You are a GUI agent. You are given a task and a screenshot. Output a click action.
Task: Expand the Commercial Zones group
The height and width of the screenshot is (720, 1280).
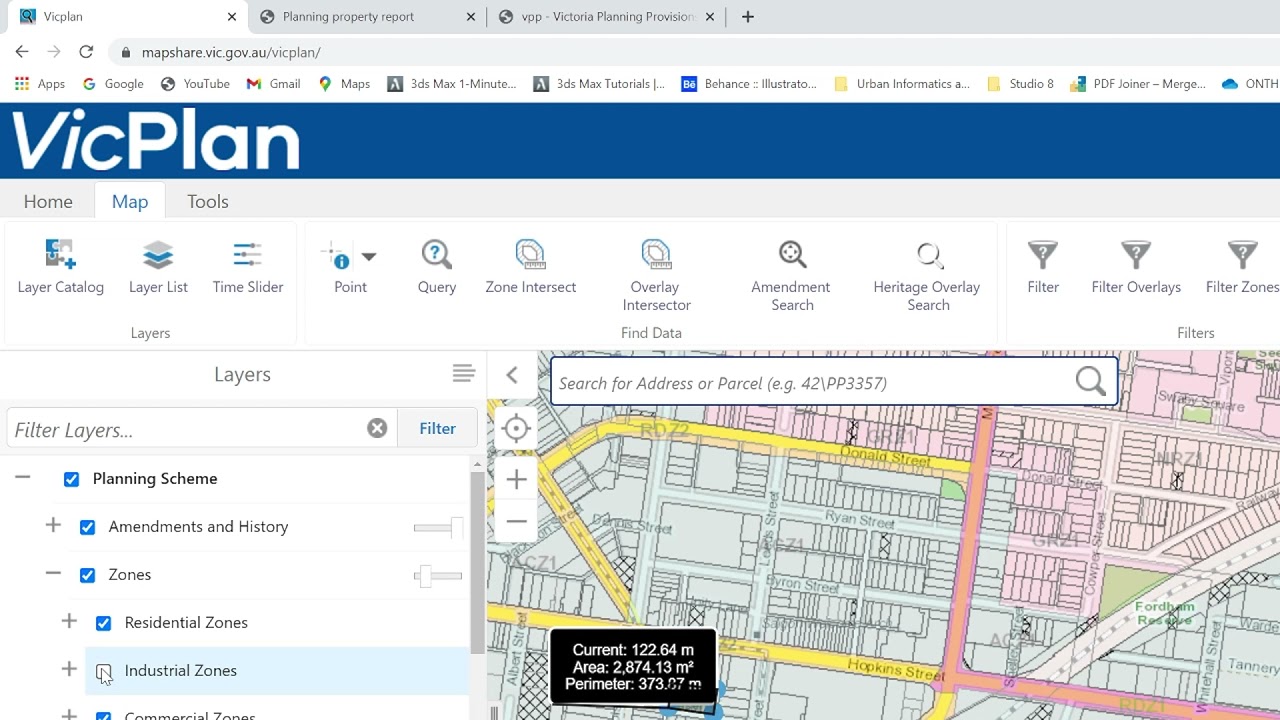tap(69, 714)
